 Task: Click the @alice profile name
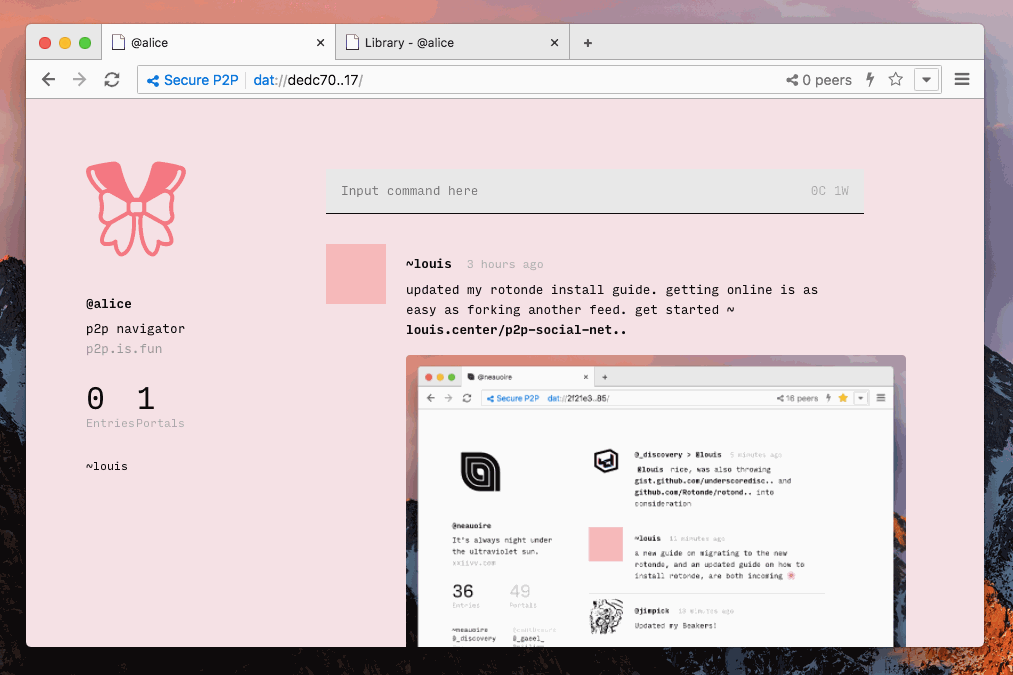click(109, 304)
